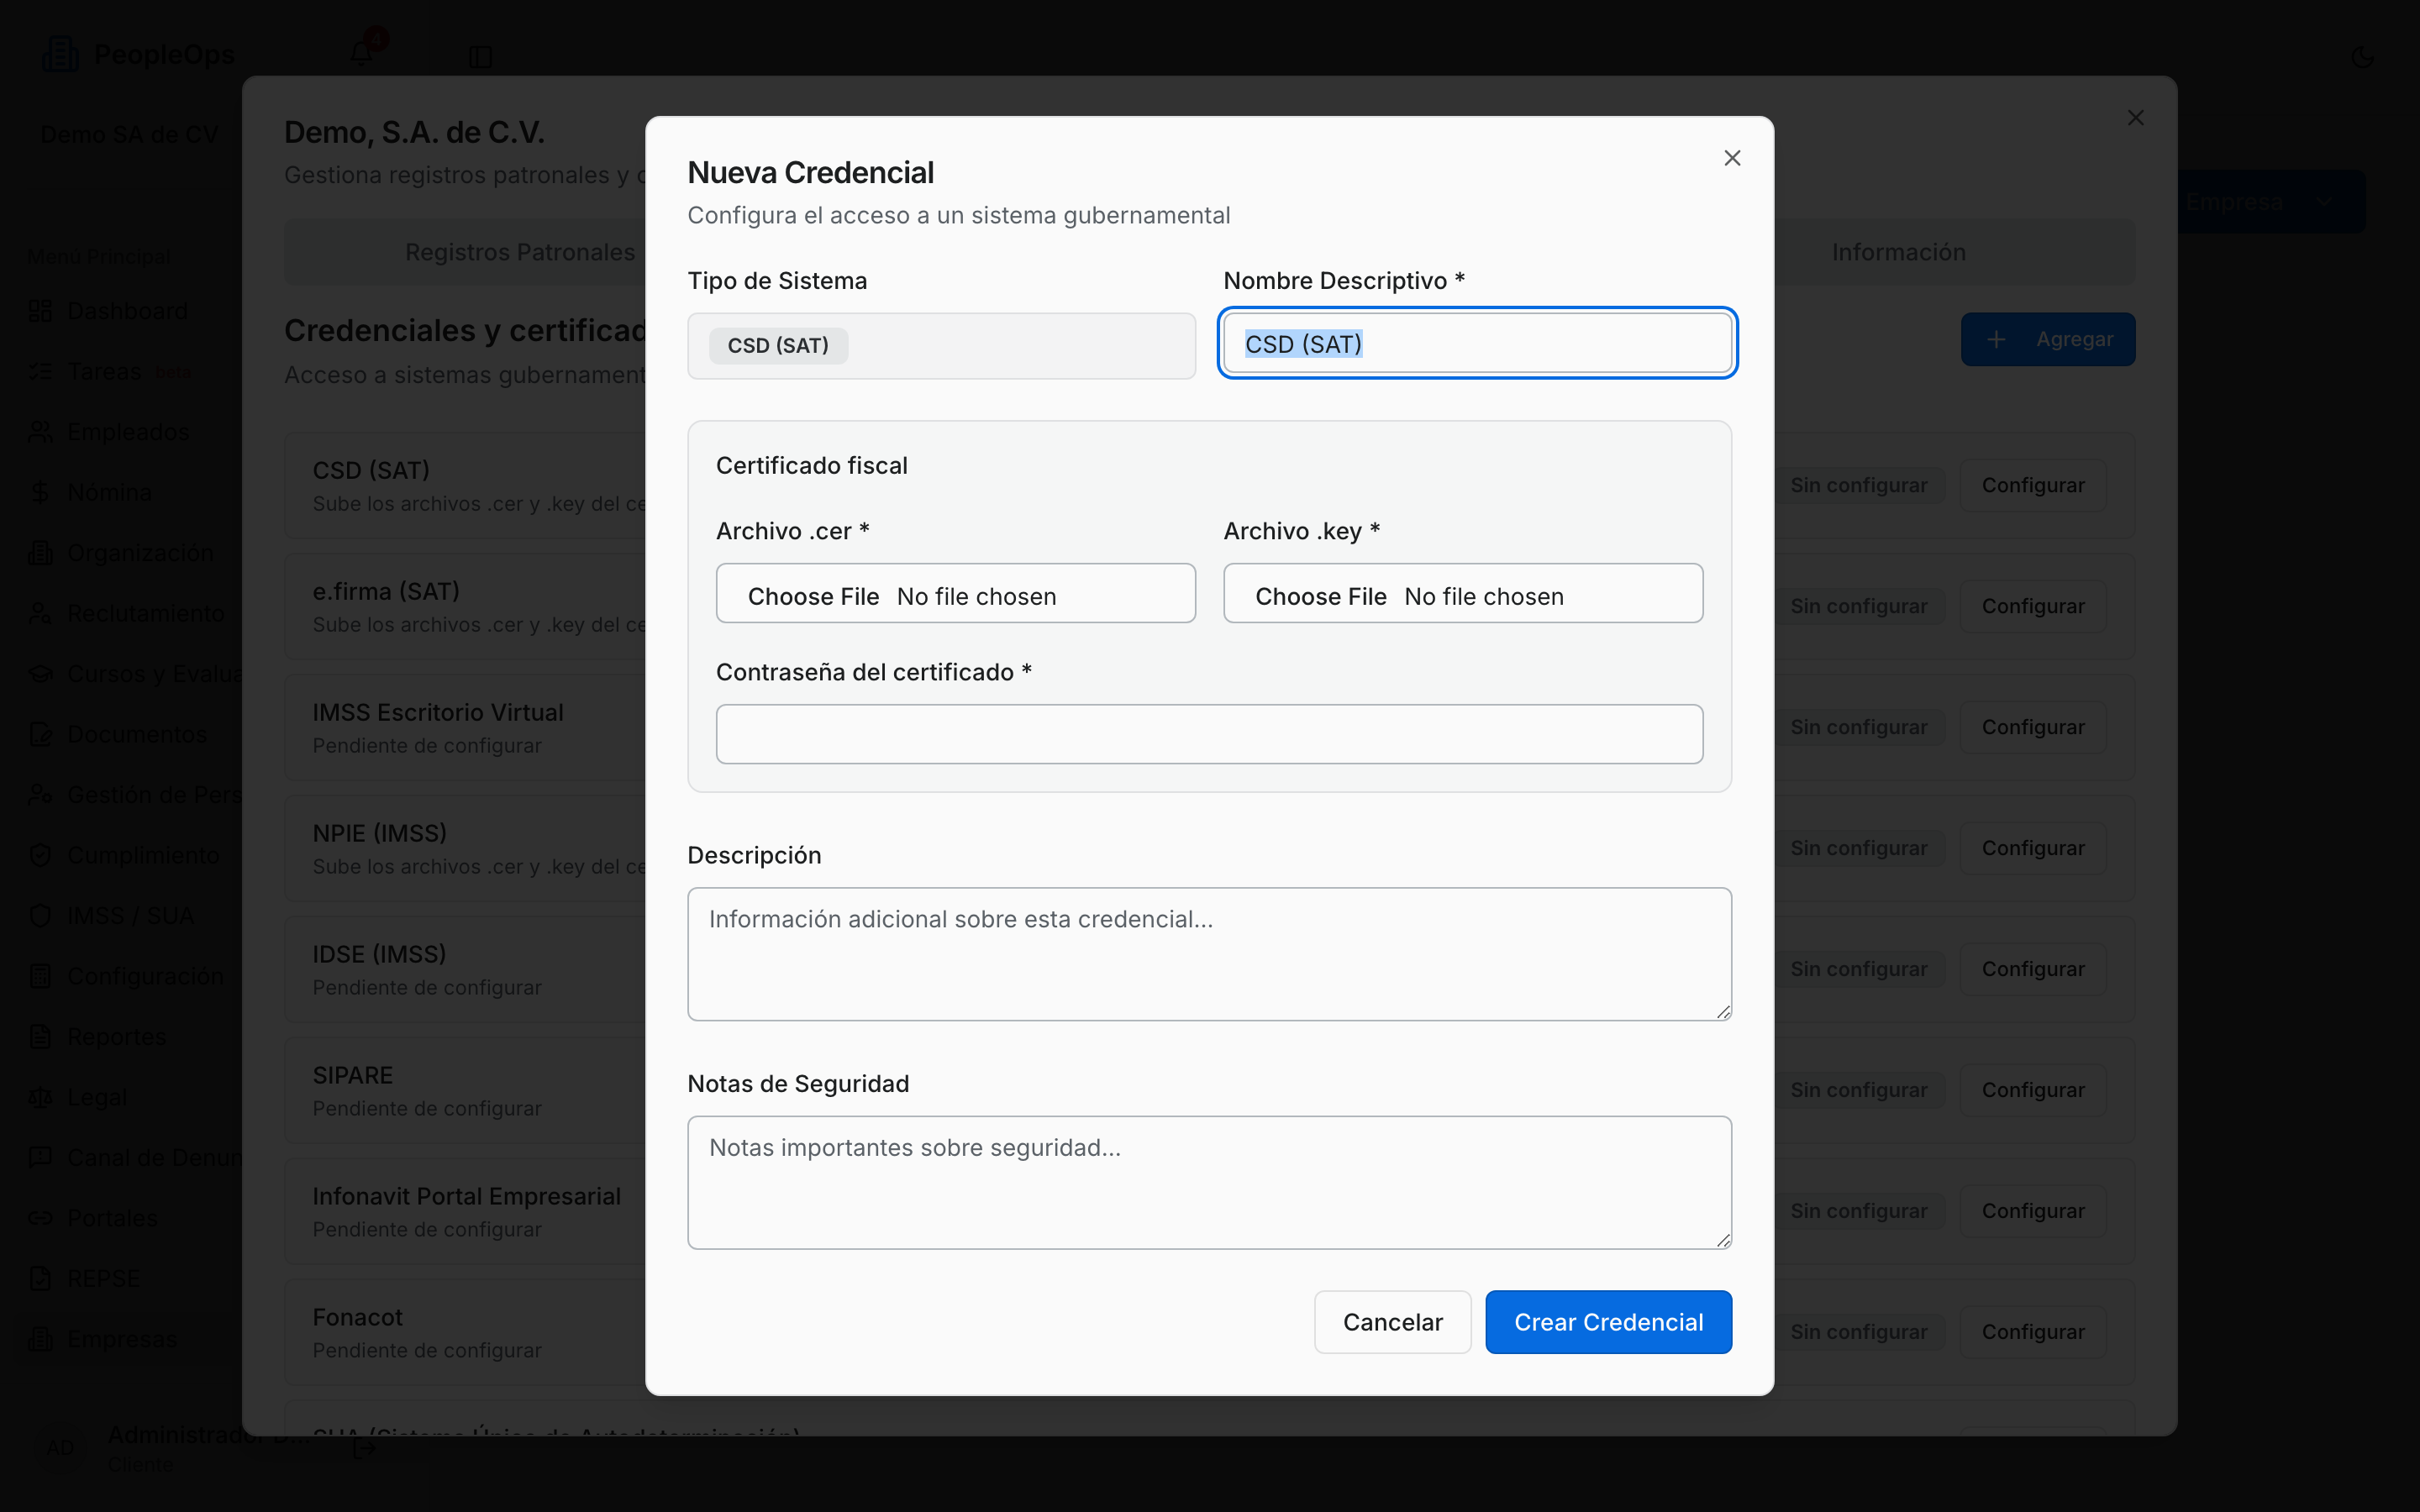Open IMSS / SUA icon in sidebar
2420x1512 pixels.
click(x=40, y=916)
